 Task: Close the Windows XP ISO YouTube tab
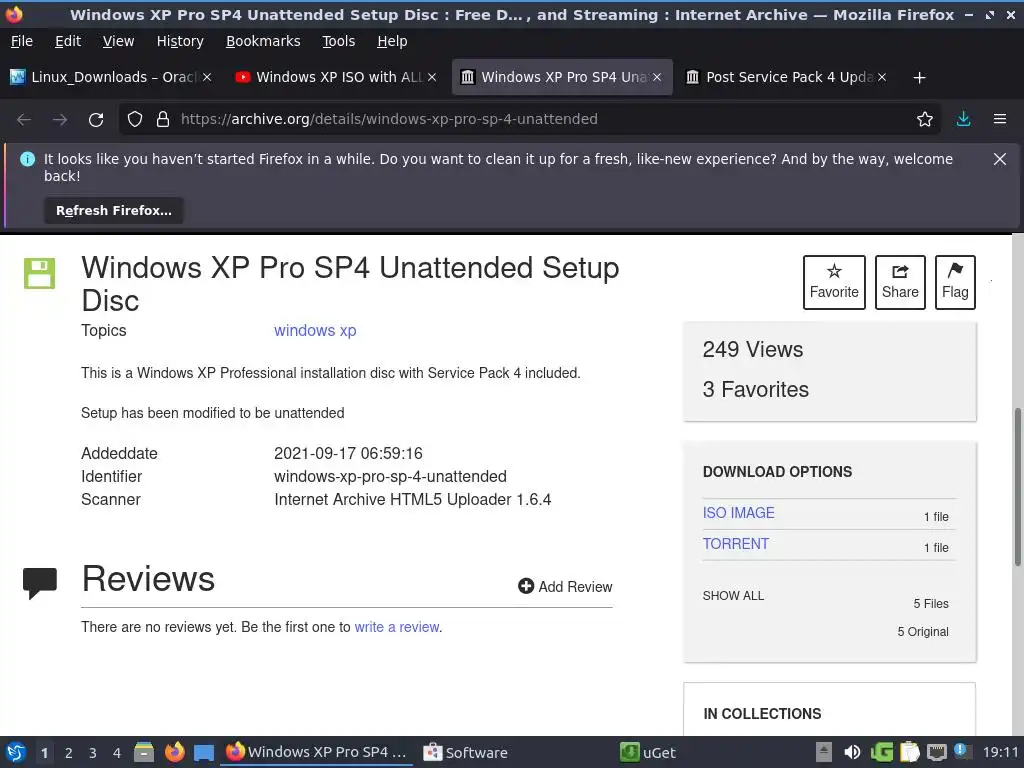click(x=432, y=77)
